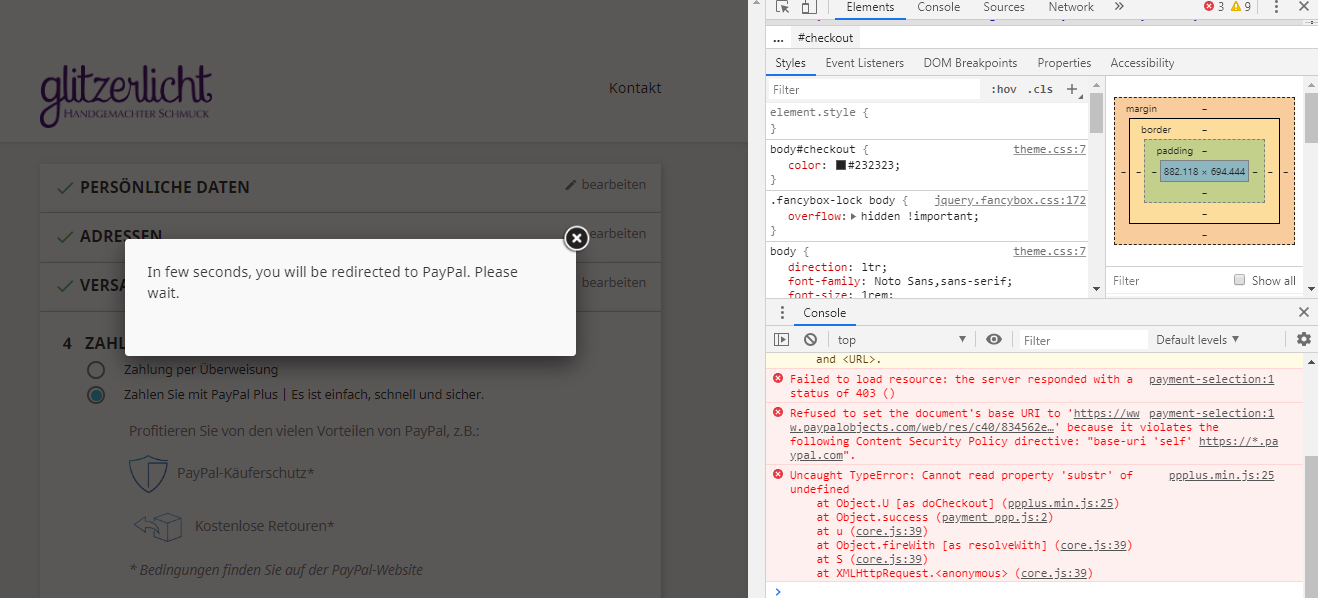Screen dimensions: 1318x598
Task: Select Console tab in the drawer
Action: (x=825, y=313)
